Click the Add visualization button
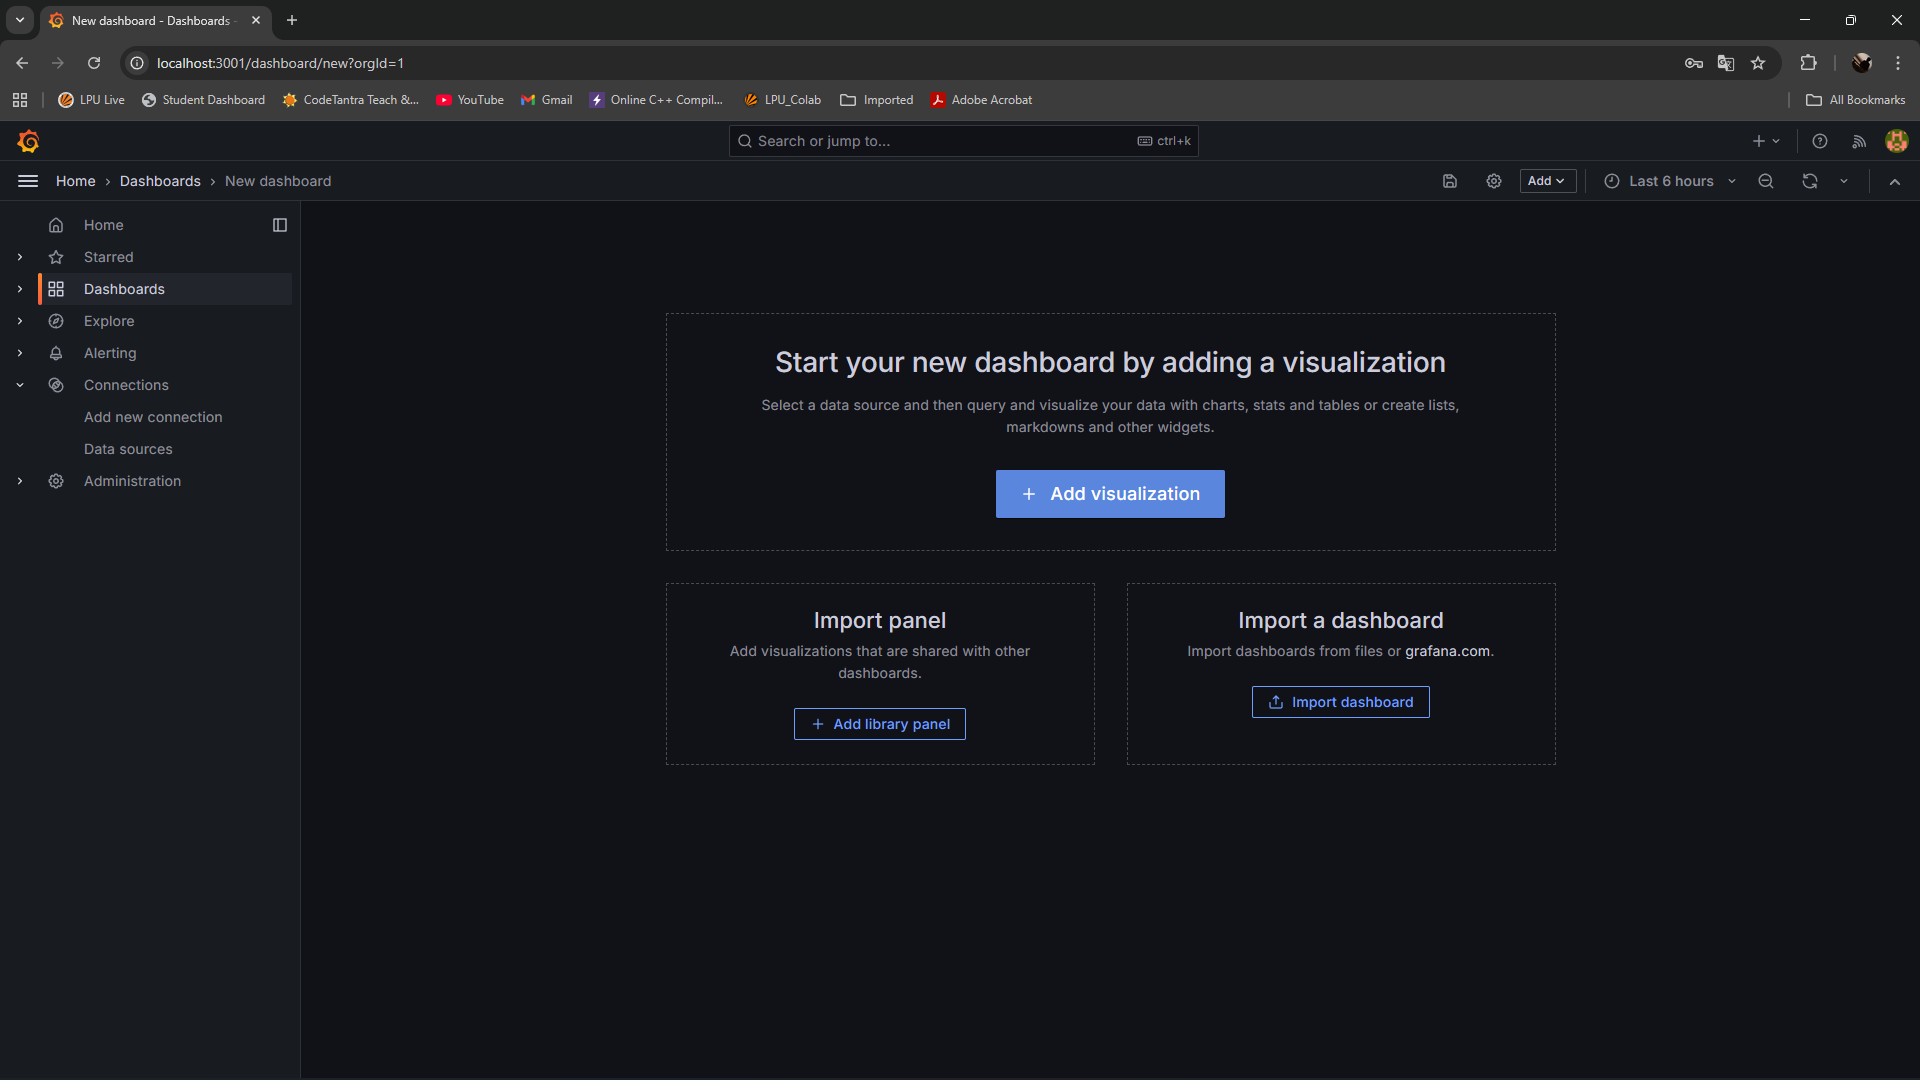 click(x=1110, y=494)
